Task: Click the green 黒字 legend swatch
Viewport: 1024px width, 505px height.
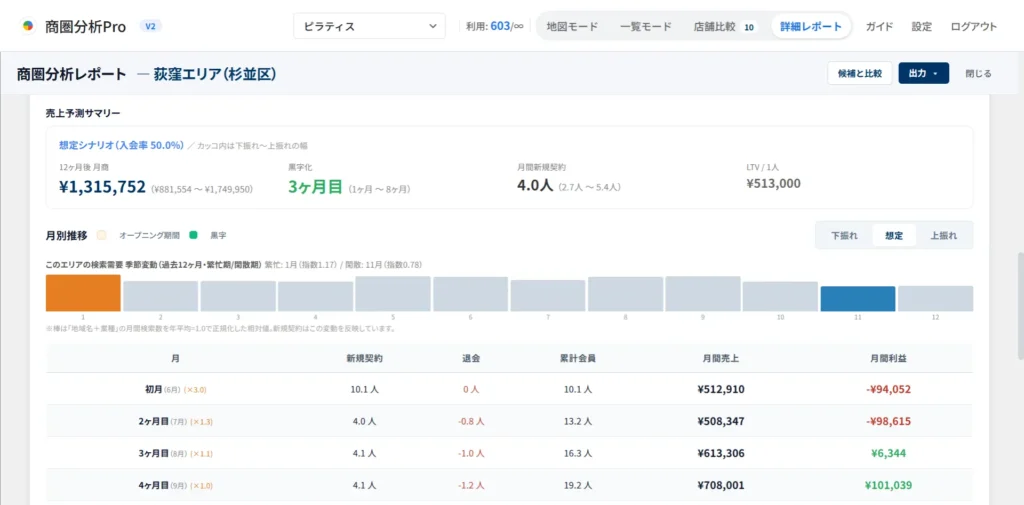Action: click(x=193, y=235)
